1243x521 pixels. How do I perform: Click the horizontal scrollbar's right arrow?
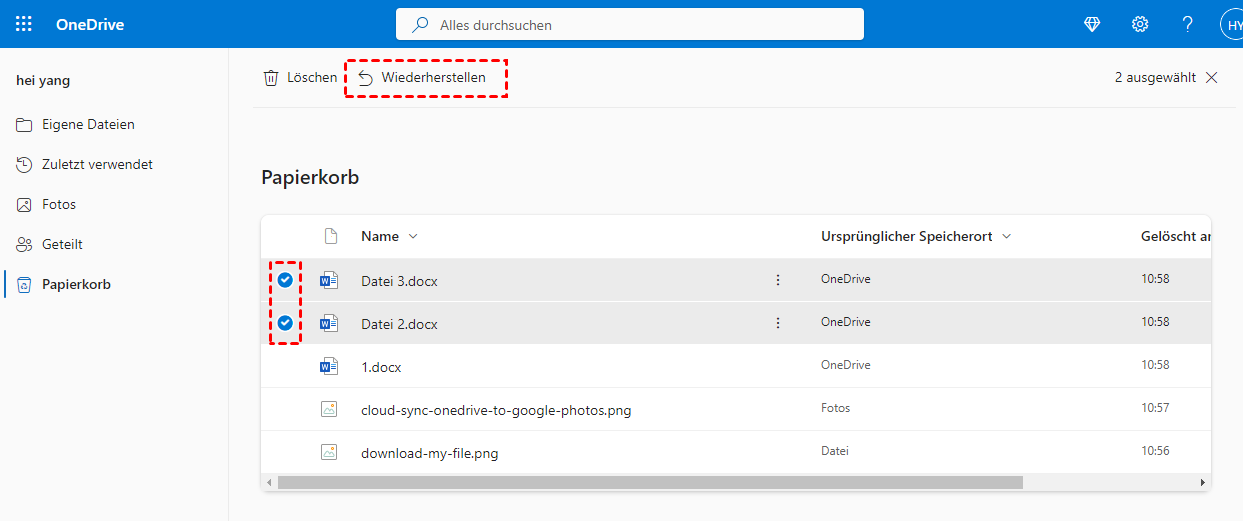[1202, 482]
